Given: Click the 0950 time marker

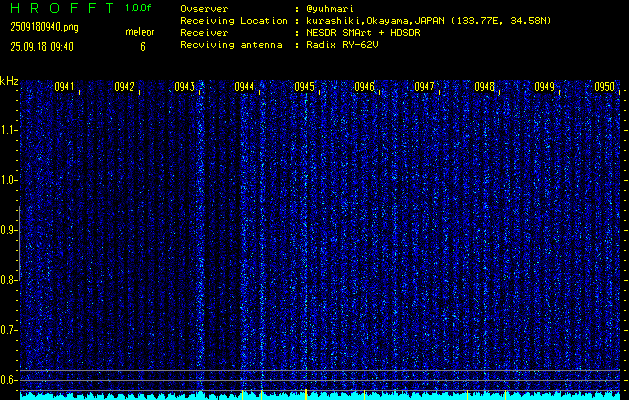Looking at the screenshot, I should tap(604, 87).
